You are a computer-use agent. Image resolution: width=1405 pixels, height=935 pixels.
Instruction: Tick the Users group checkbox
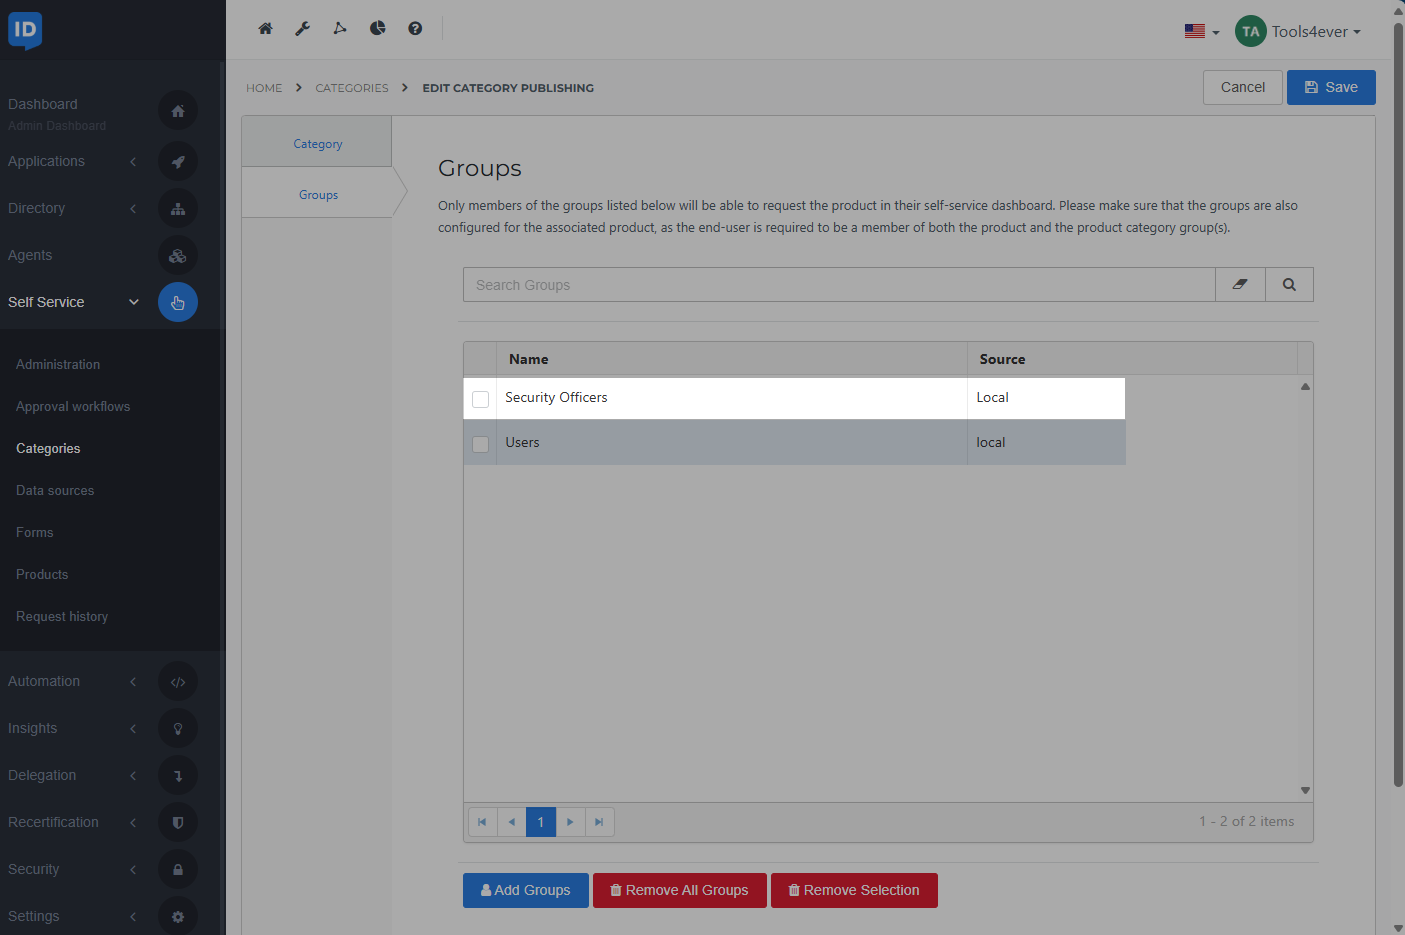point(481,444)
